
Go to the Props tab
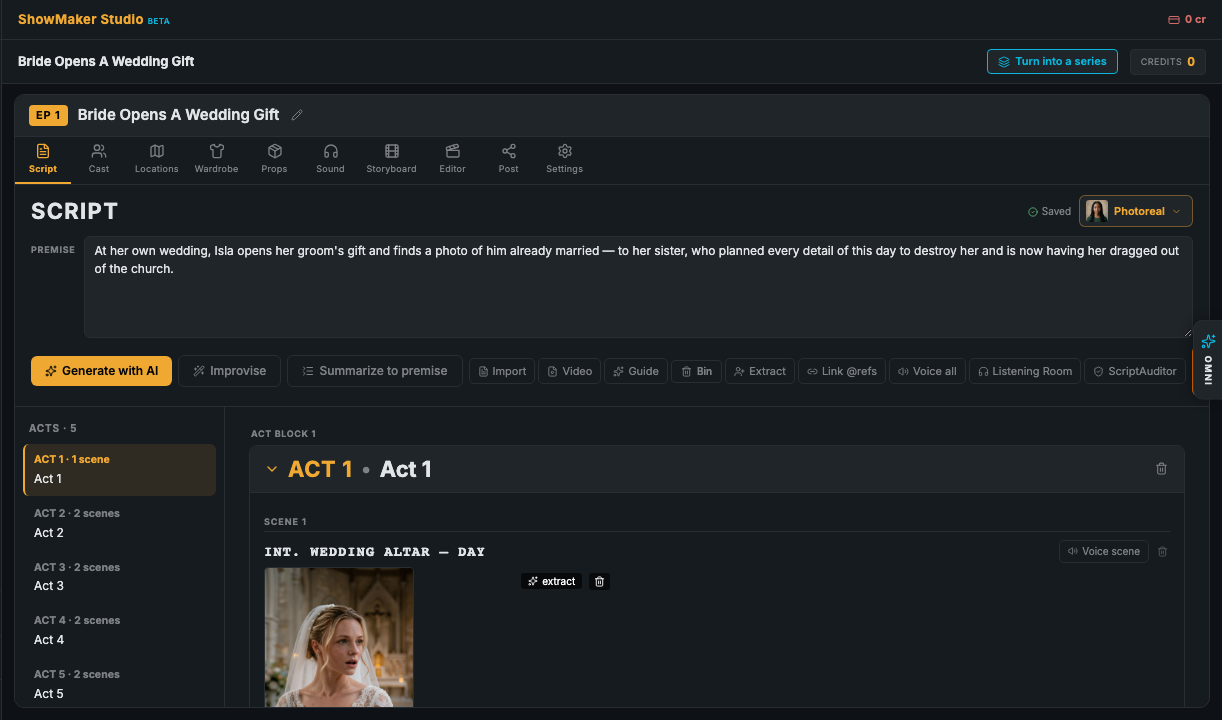click(274, 159)
